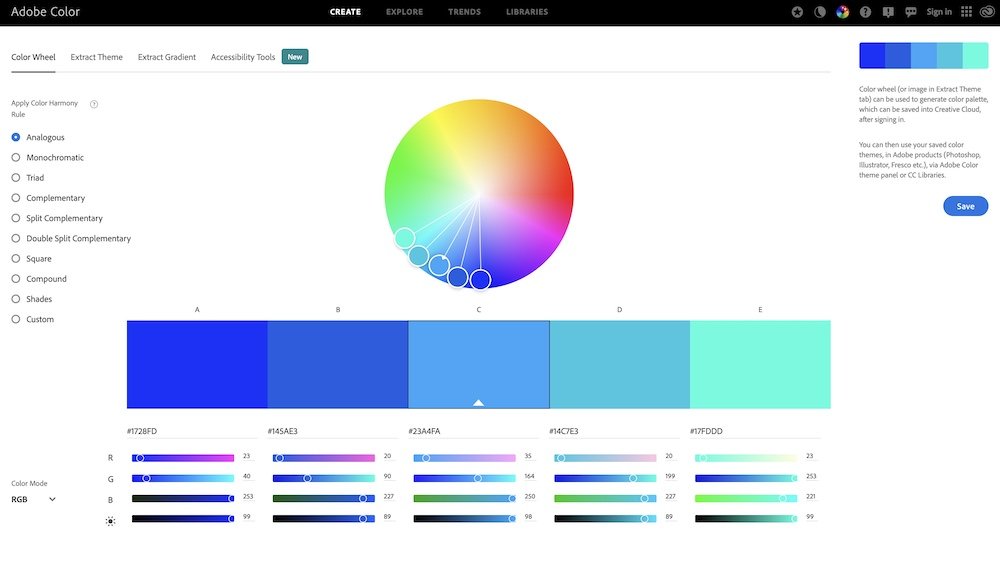The height and width of the screenshot is (563, 1000).
Task: Switch to the Extract Theme tab
Action: point(96,57)
